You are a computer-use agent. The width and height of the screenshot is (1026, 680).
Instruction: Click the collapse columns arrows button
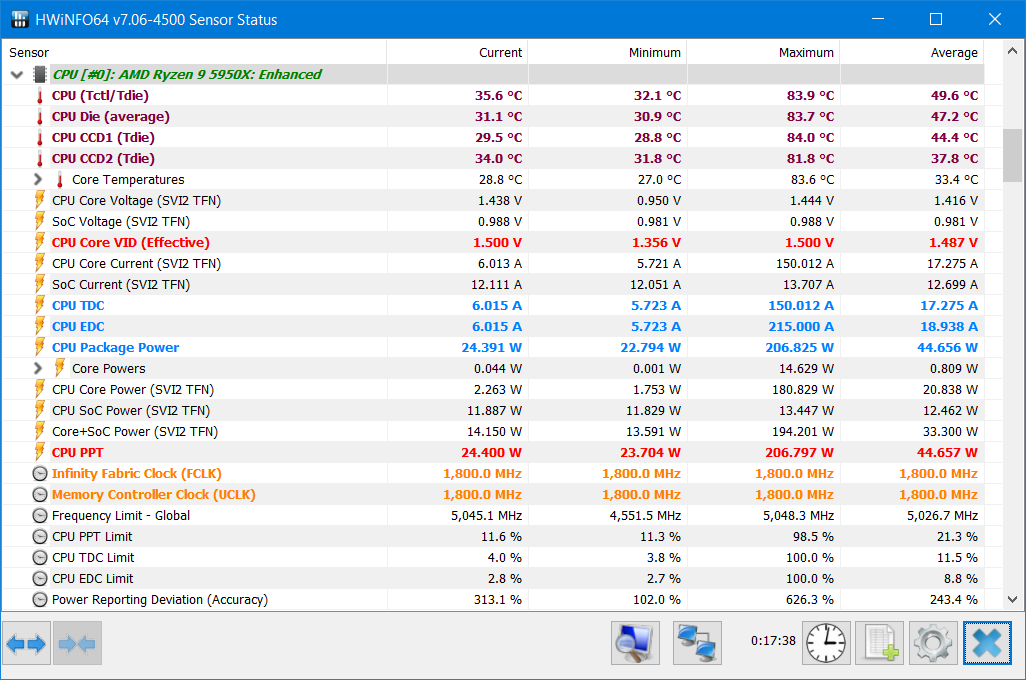pos(77,643)
